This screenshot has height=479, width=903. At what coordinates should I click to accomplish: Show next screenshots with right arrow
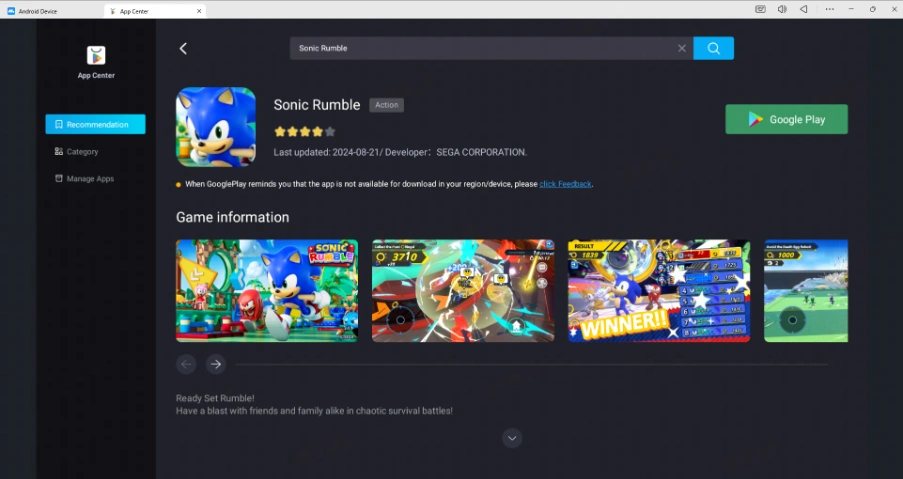(x=216, y=364)
